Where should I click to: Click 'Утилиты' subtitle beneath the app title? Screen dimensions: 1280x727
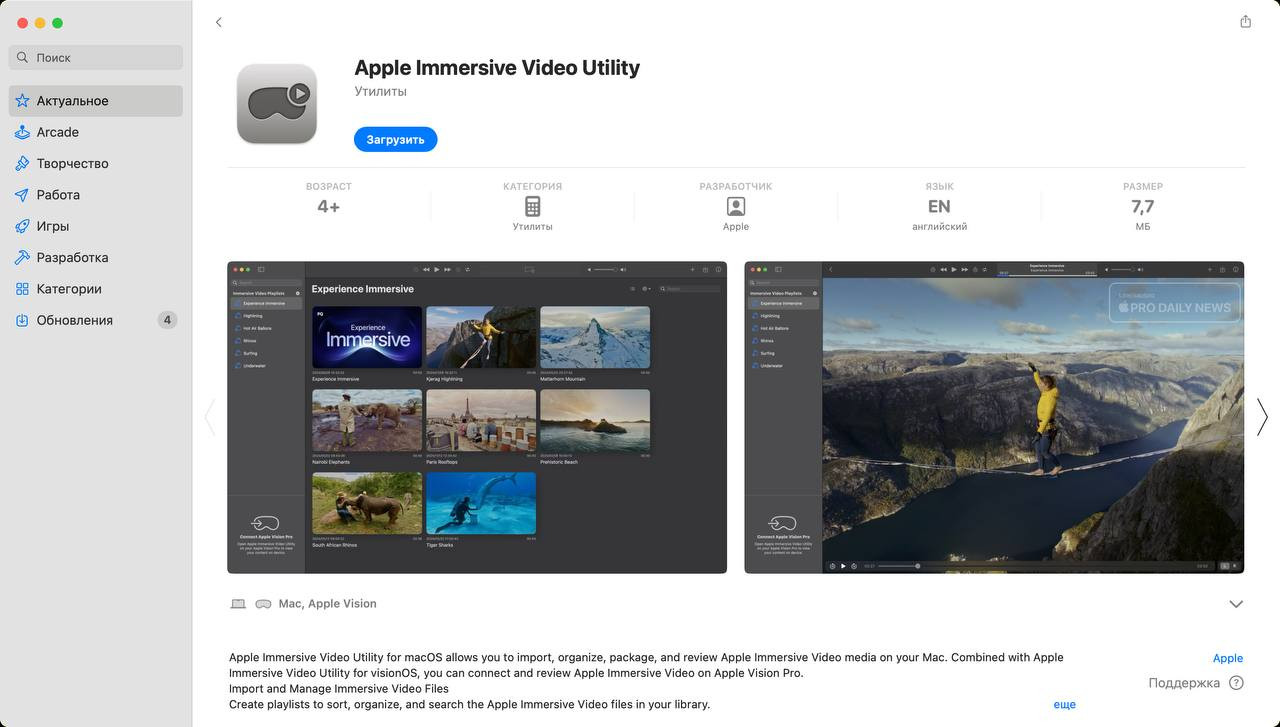[x=380, y=91]
